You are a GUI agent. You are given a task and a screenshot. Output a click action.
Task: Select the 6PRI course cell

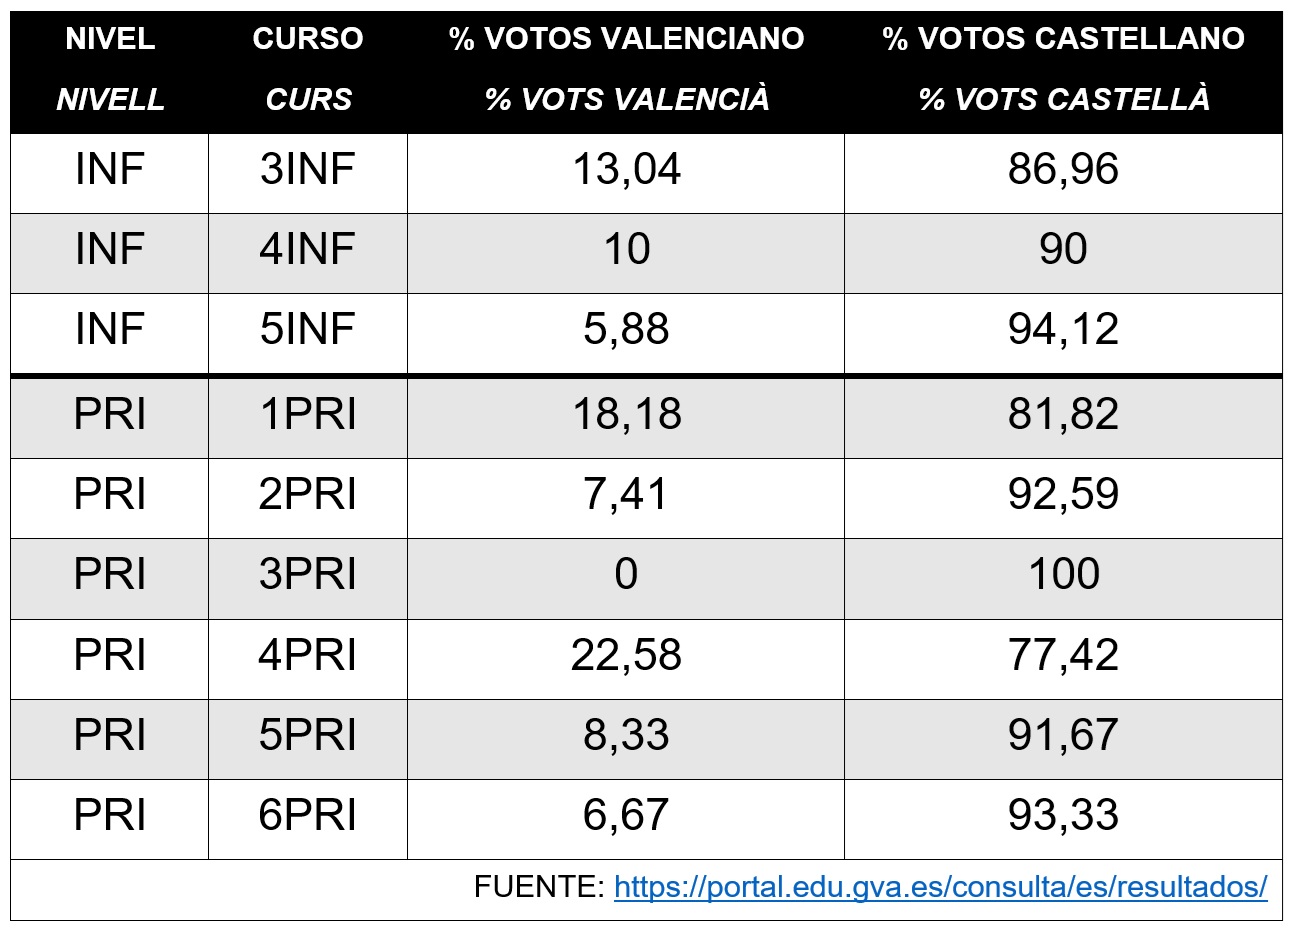coord(308,815)
